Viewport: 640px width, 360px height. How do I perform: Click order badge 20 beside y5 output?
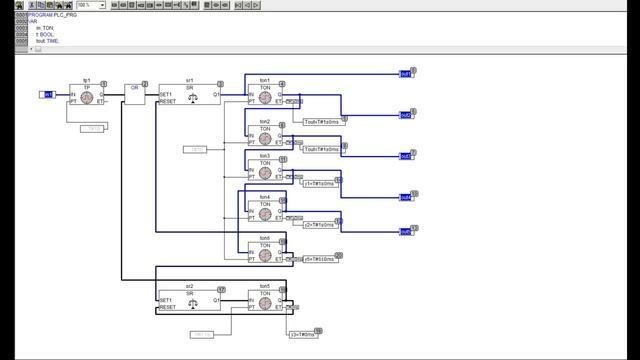click(x=338, y=256)
